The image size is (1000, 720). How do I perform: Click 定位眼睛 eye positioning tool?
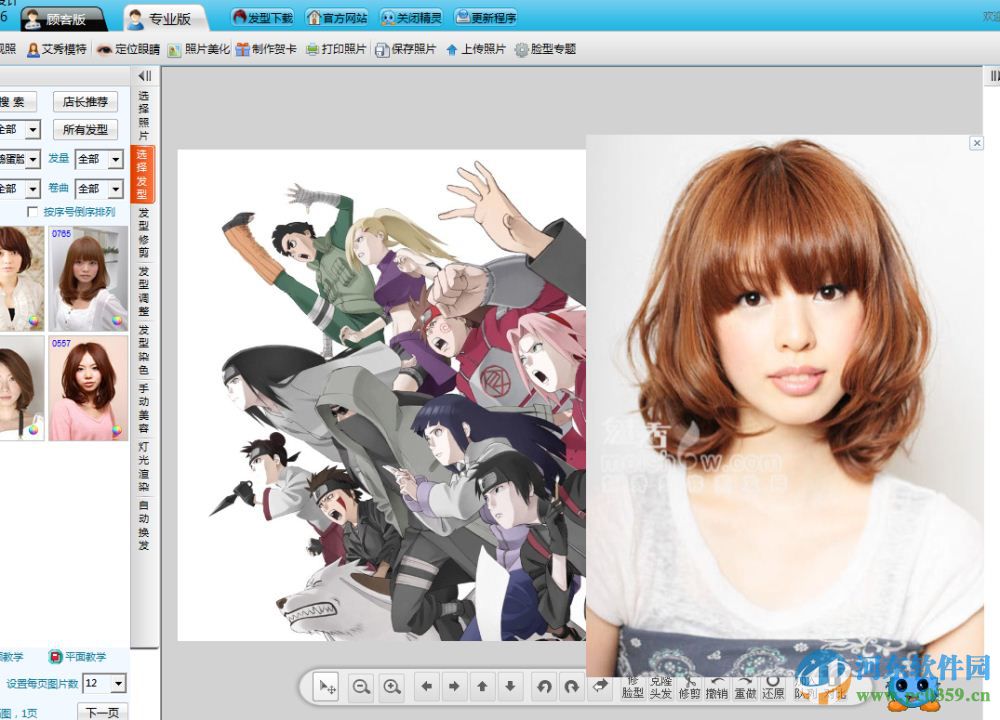128,49
